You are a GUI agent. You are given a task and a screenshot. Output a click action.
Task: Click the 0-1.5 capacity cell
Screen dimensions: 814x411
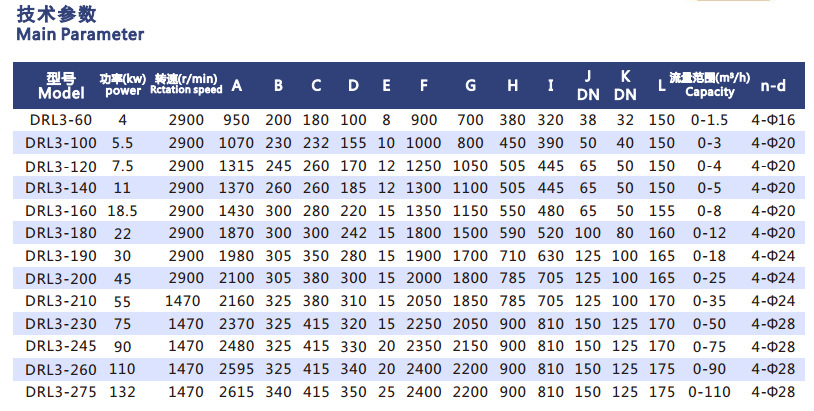[709, 120]
